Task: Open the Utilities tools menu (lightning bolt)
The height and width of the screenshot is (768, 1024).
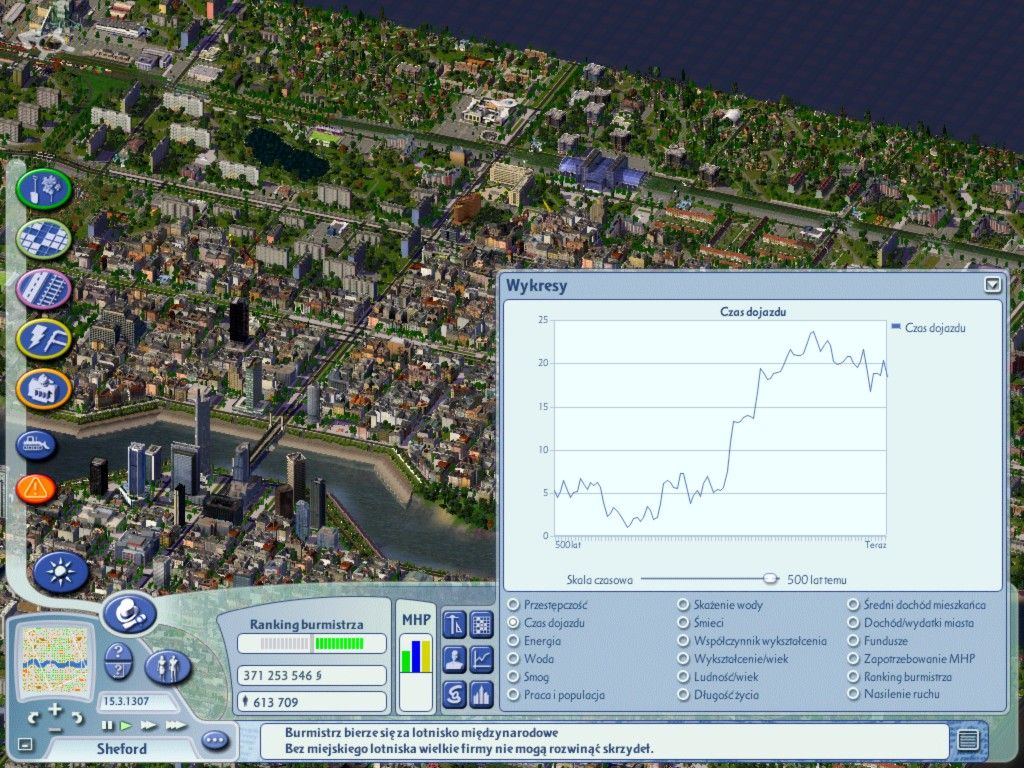Action: (44, 338)
